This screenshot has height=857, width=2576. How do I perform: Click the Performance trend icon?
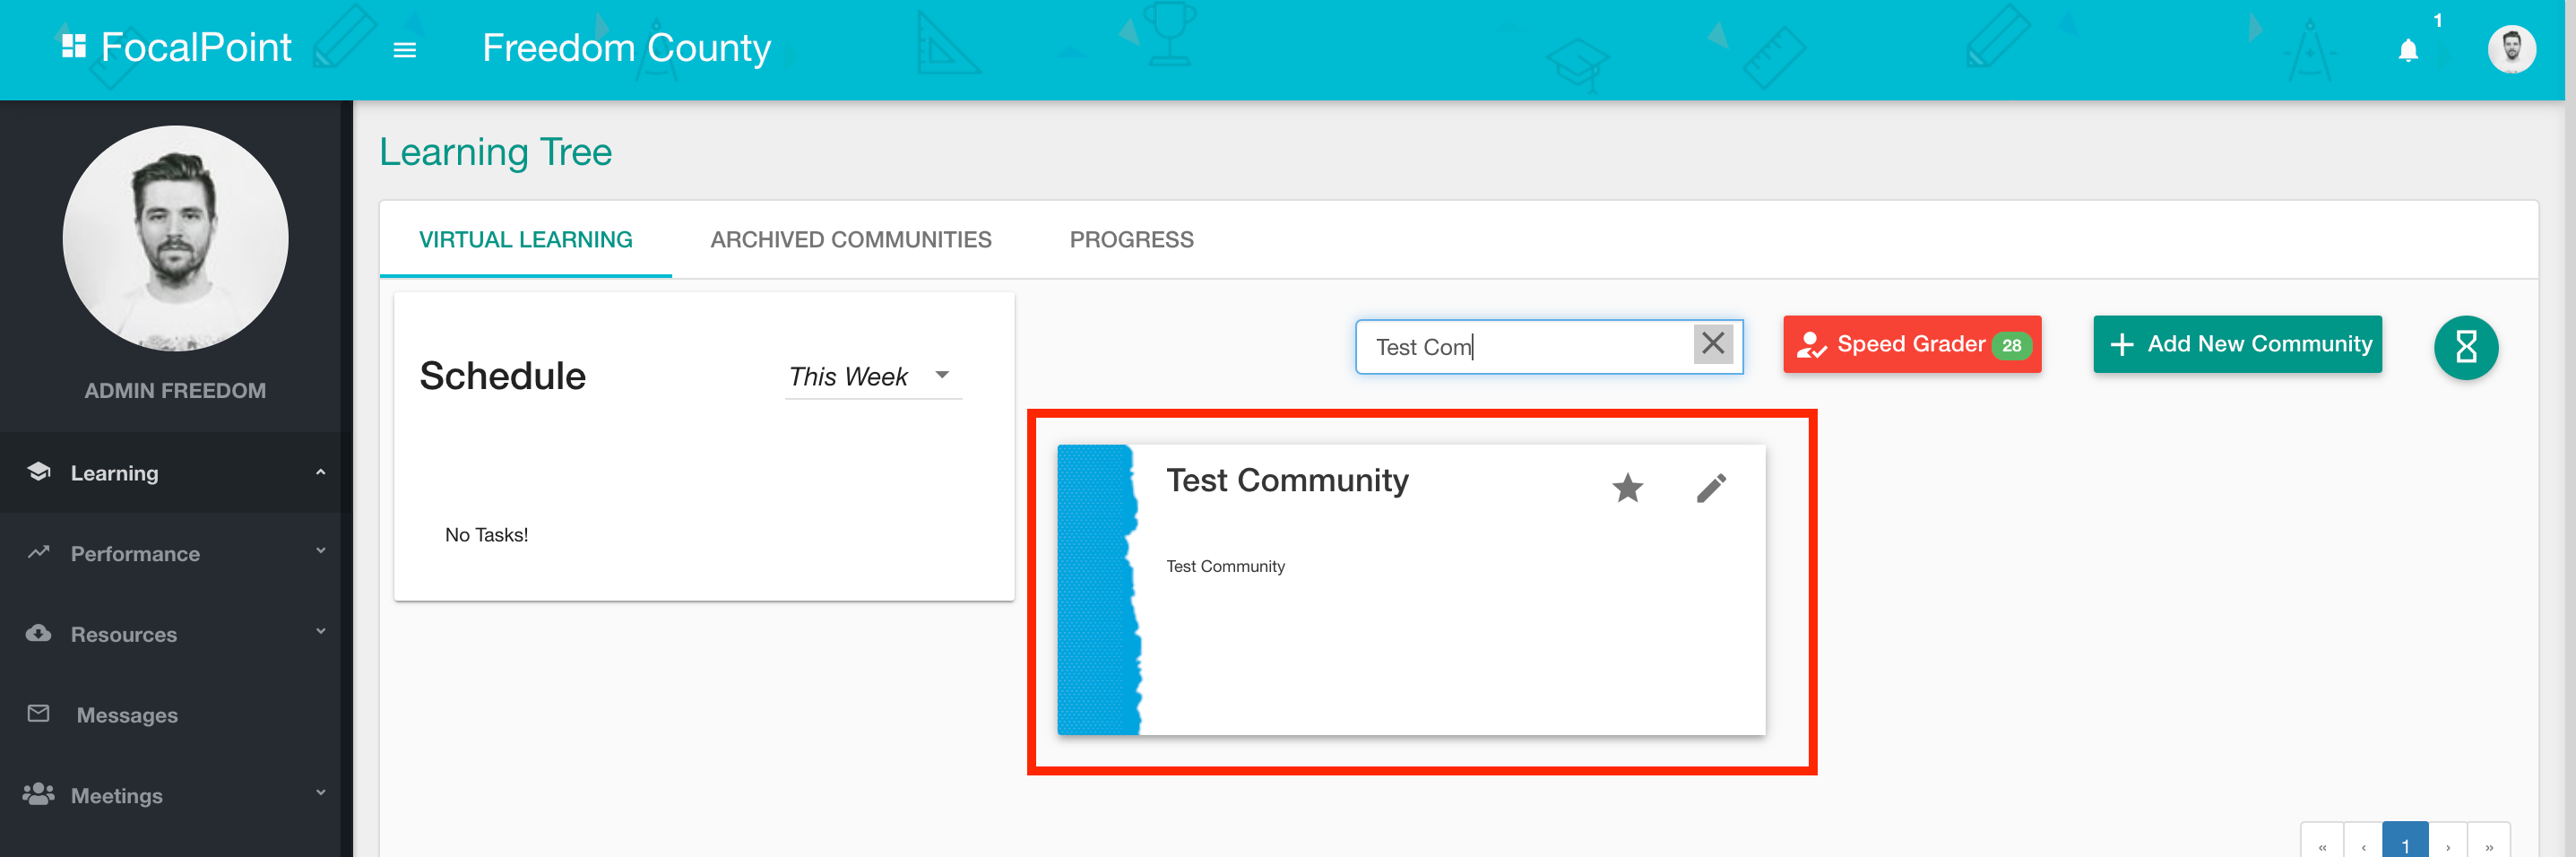pos(39,552)
